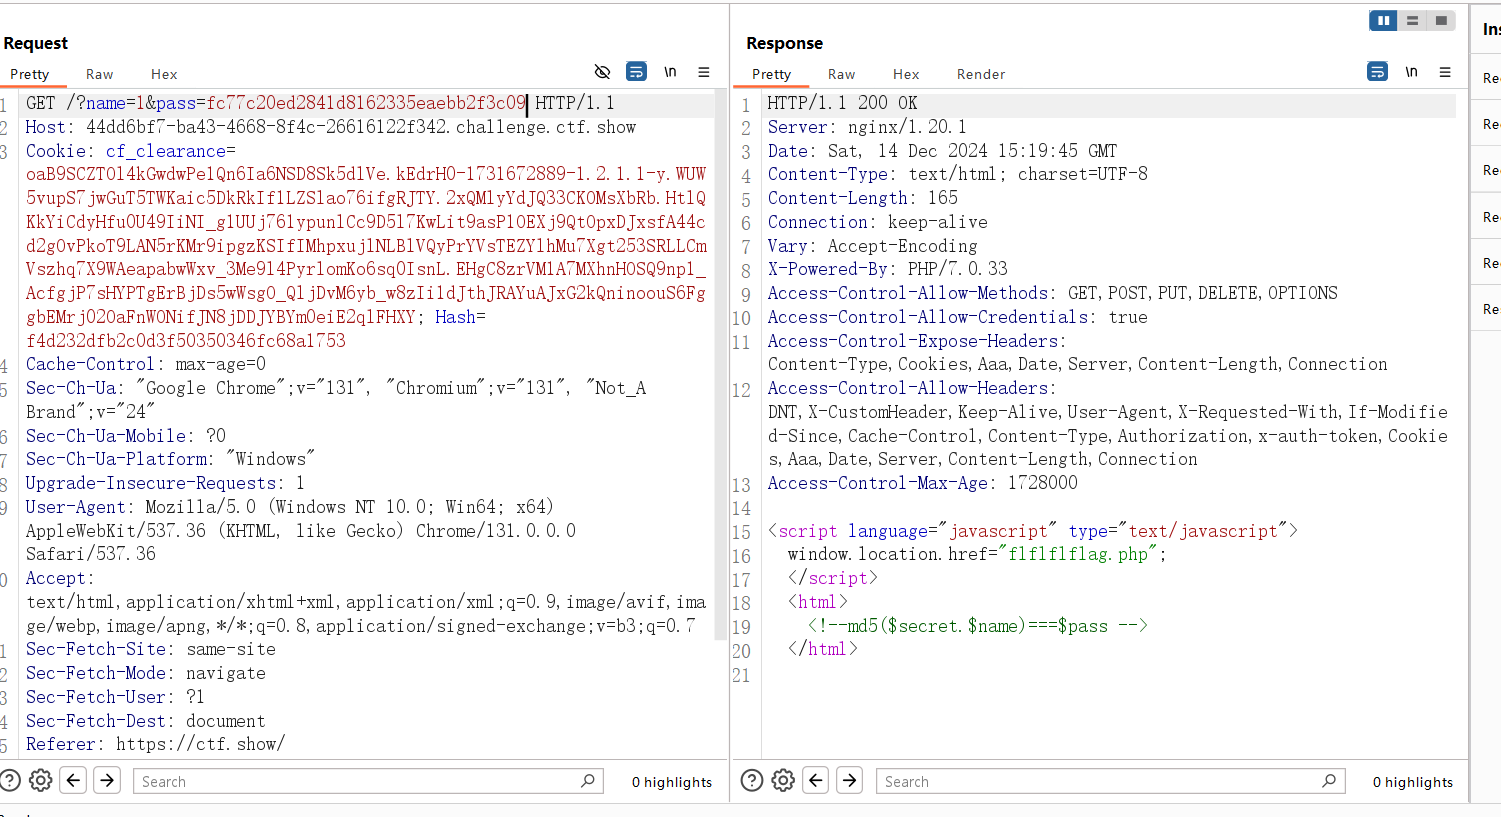The image size is (1501, 817).
Task: Click the Sec-Fetch-Mode navigate header
Action: coord(146,673)
